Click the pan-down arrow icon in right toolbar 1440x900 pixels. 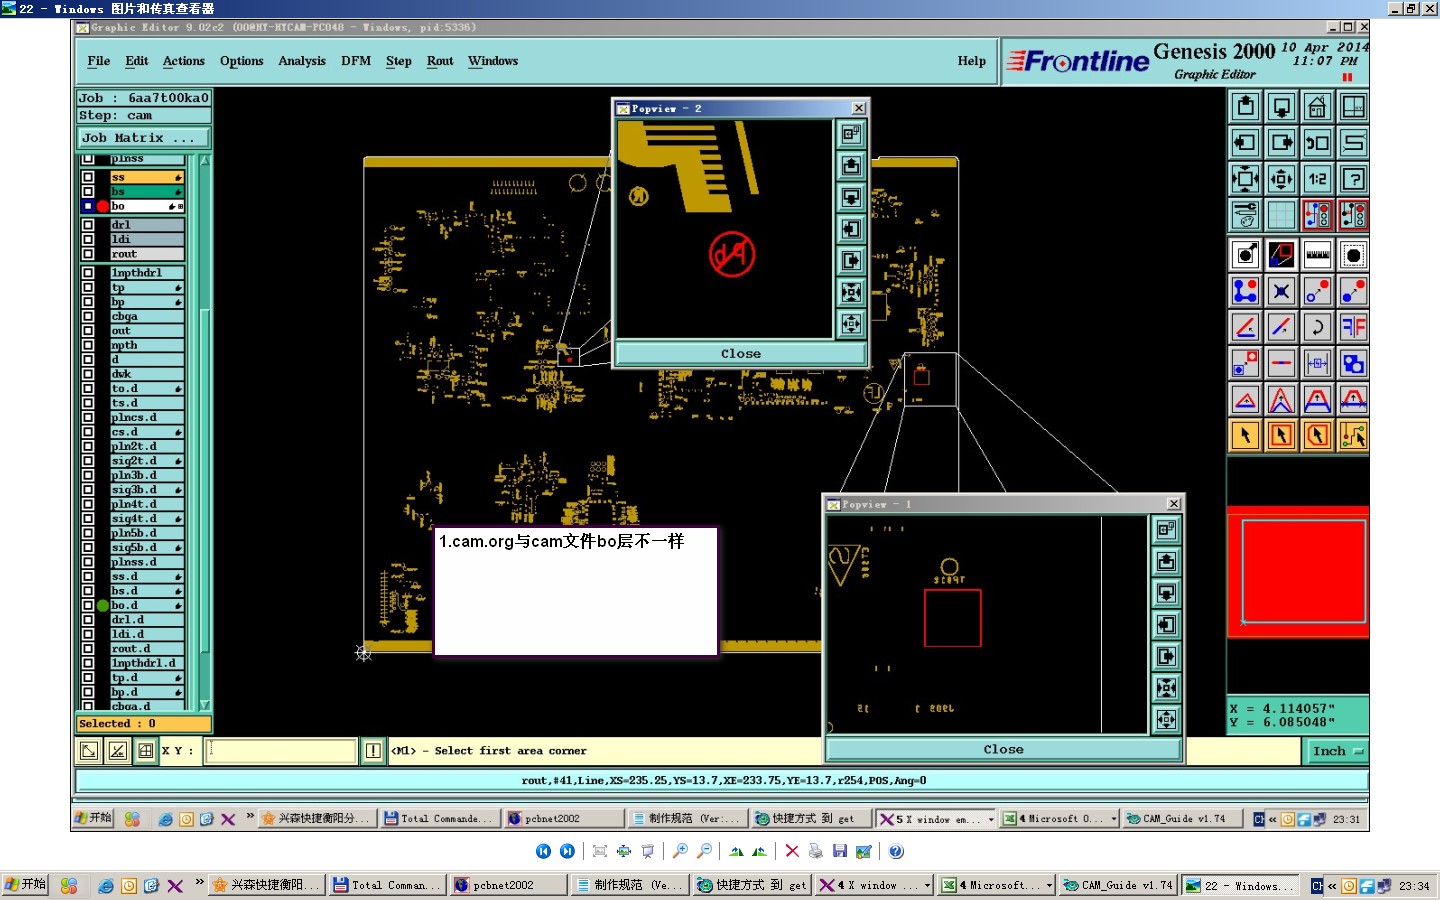[1281, 107]
